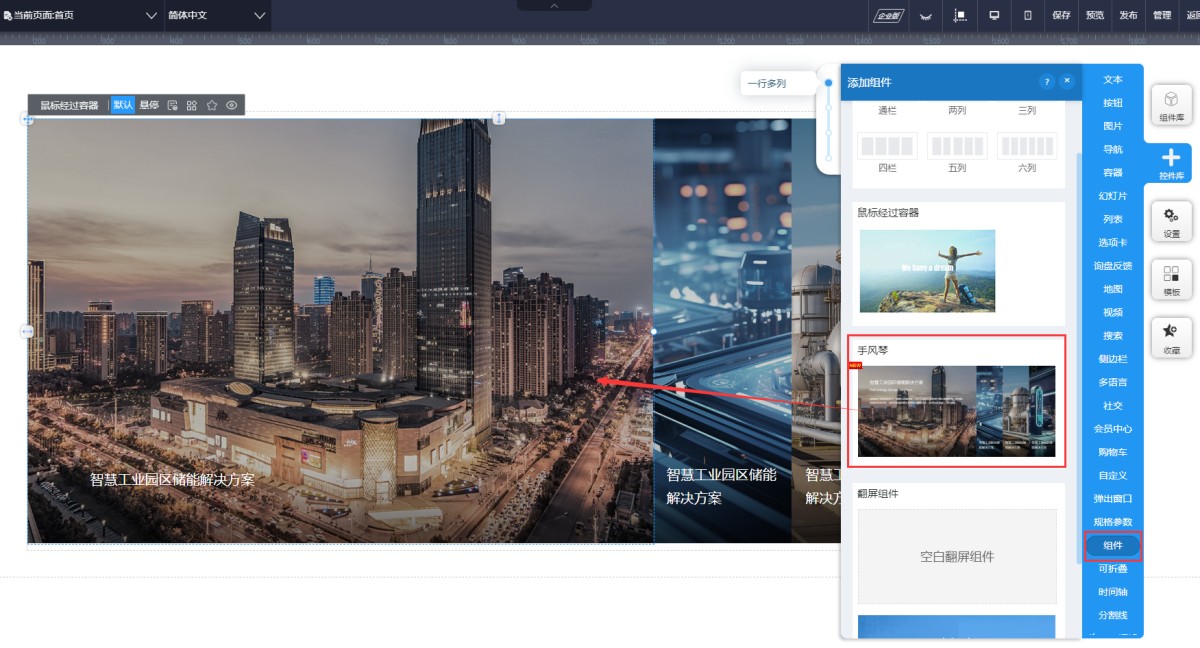Add the 手风琴 accordion component thumbnail
Screen dimensions: 1200x648
click(x=956, y=411)
